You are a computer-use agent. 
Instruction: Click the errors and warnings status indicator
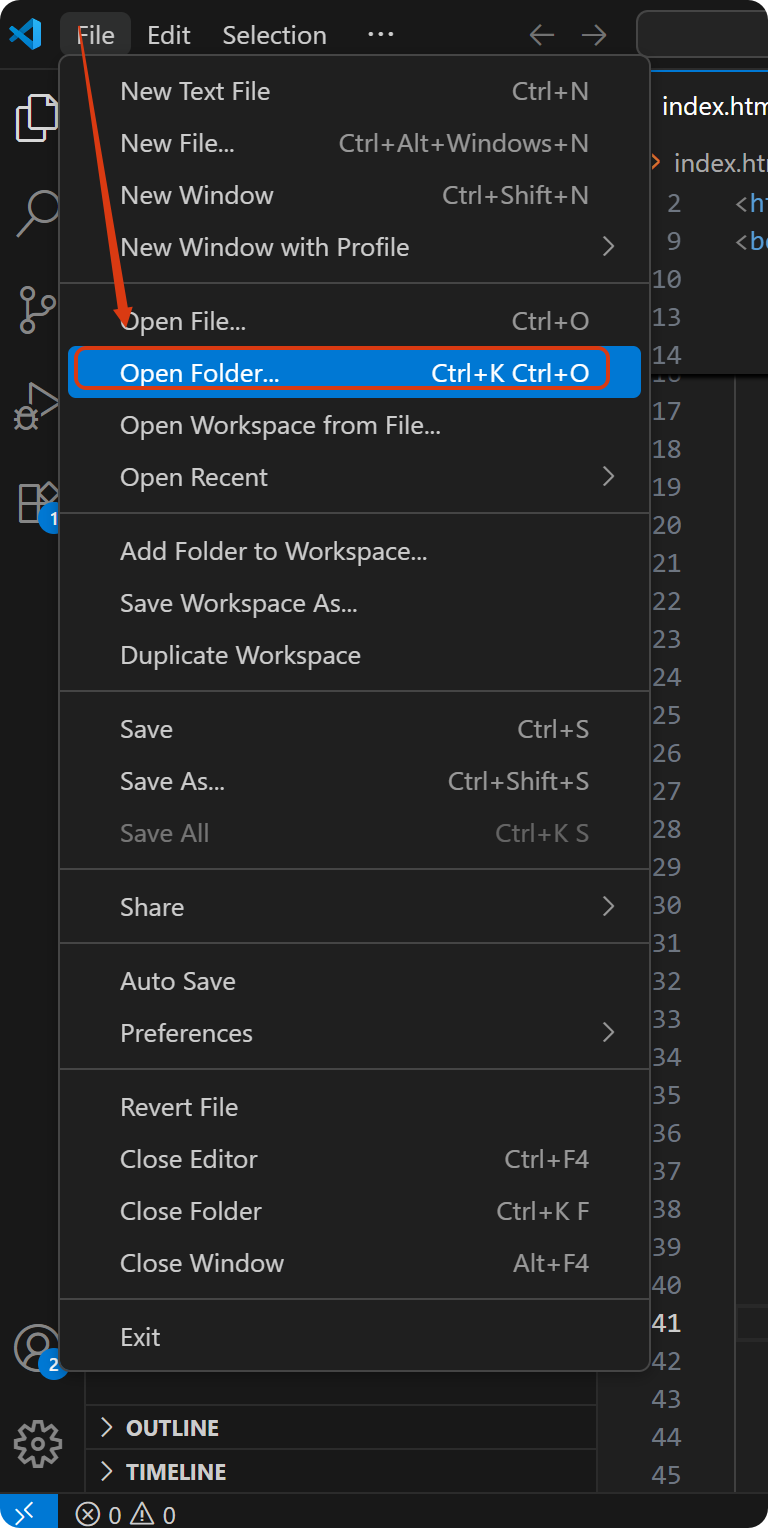tap(127, 1514)
